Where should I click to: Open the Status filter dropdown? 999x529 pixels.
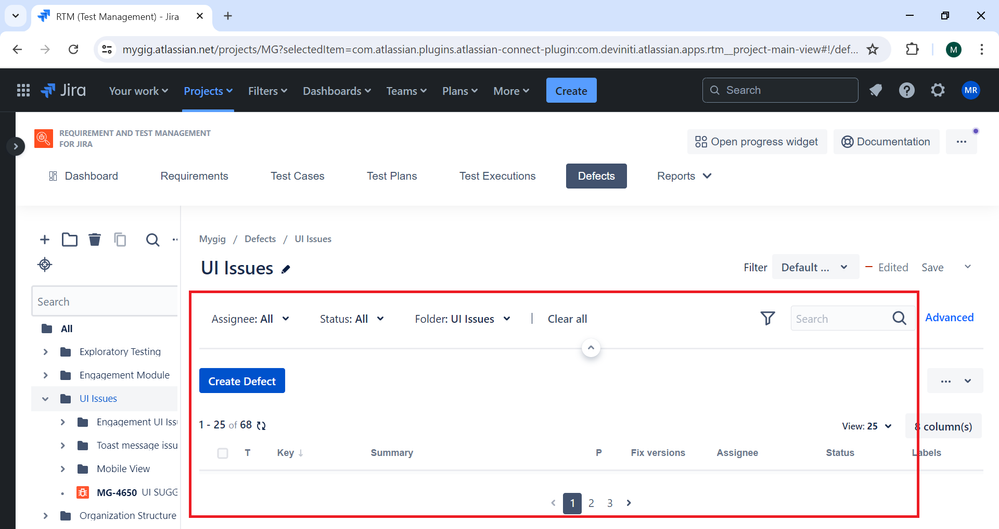pos(352,319)
